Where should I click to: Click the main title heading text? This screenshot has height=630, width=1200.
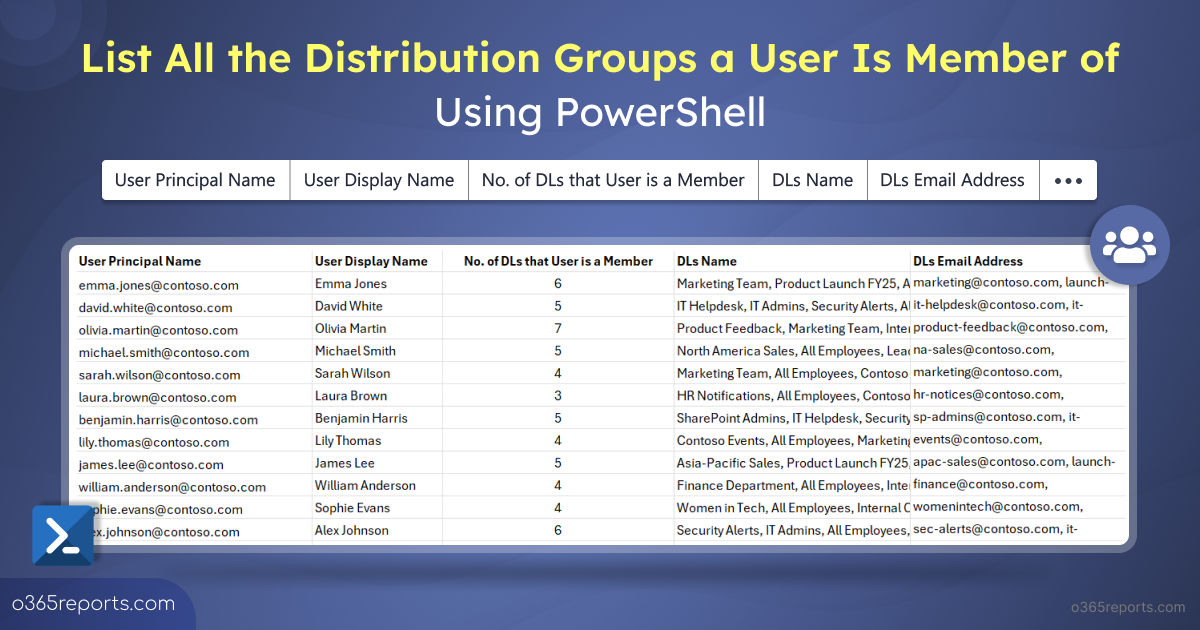pyautogui.click(x=600, y=59)
